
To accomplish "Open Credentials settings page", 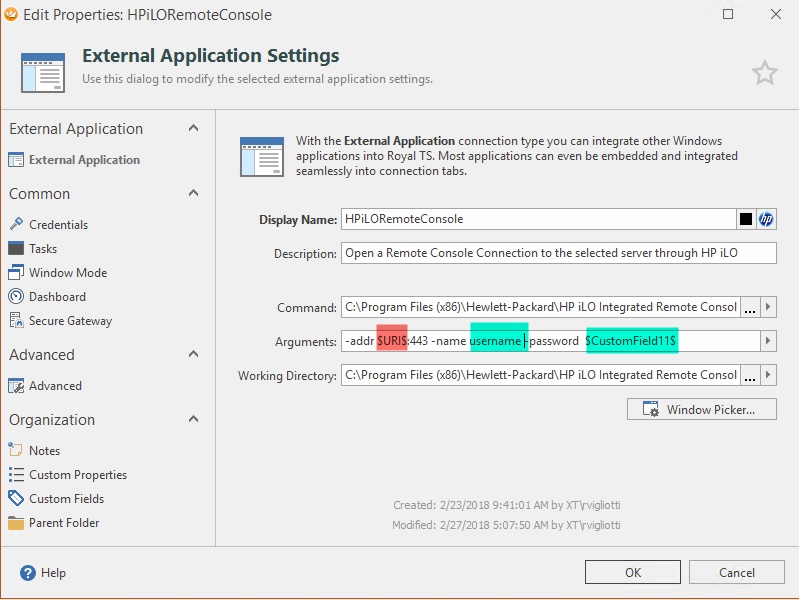I will (58, 225).
